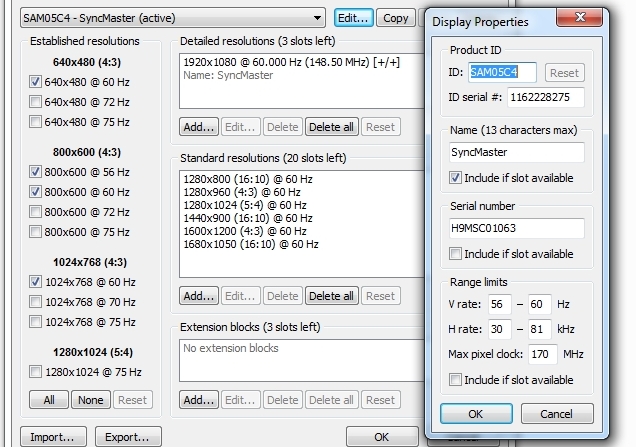The height and width of the screenshot is (447, 636).
Task: Close the Display Properties dialog
Action: pyautogui.click(x=580, y=17)
